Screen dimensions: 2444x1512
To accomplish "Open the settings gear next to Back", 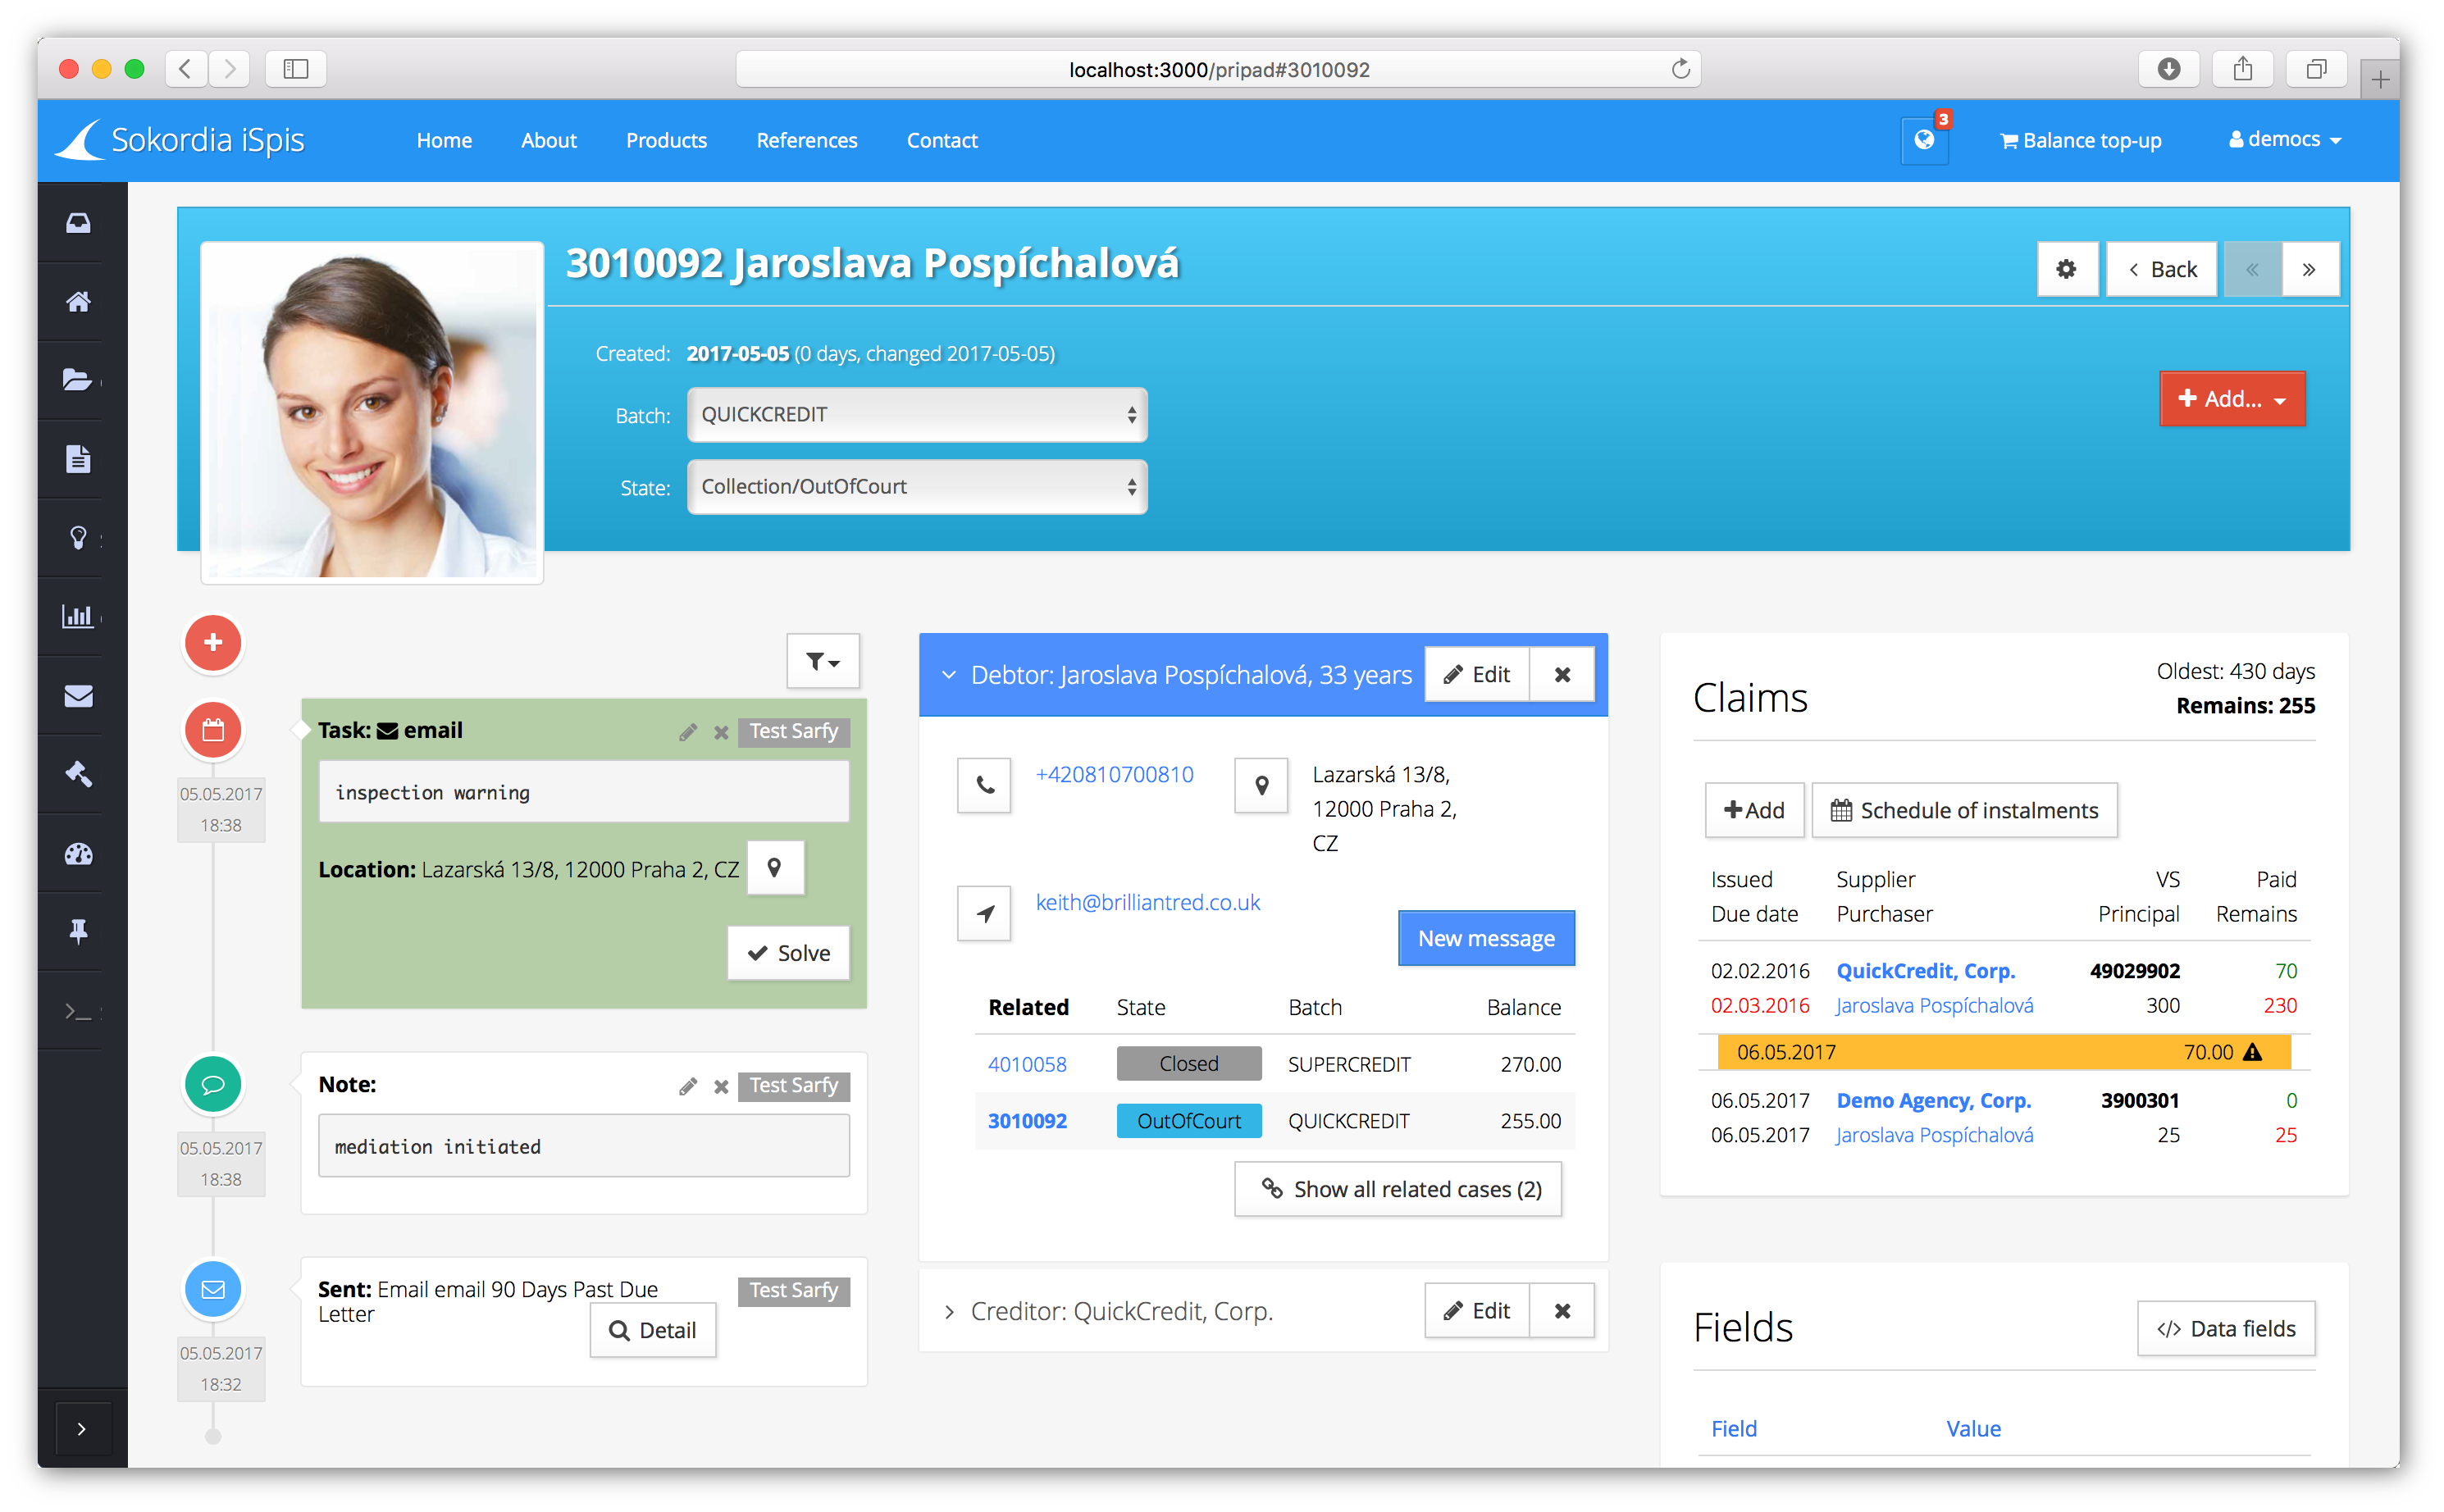I will coord(2067,269).
